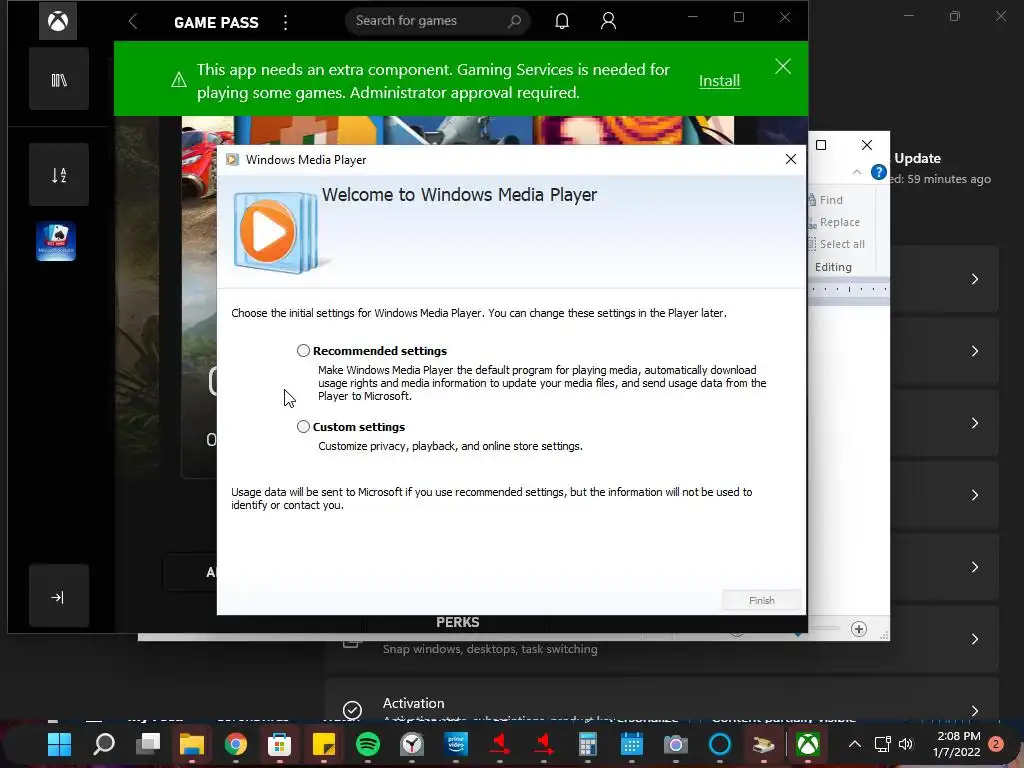Click Install link in Gaming Services banner

(719, 81)
